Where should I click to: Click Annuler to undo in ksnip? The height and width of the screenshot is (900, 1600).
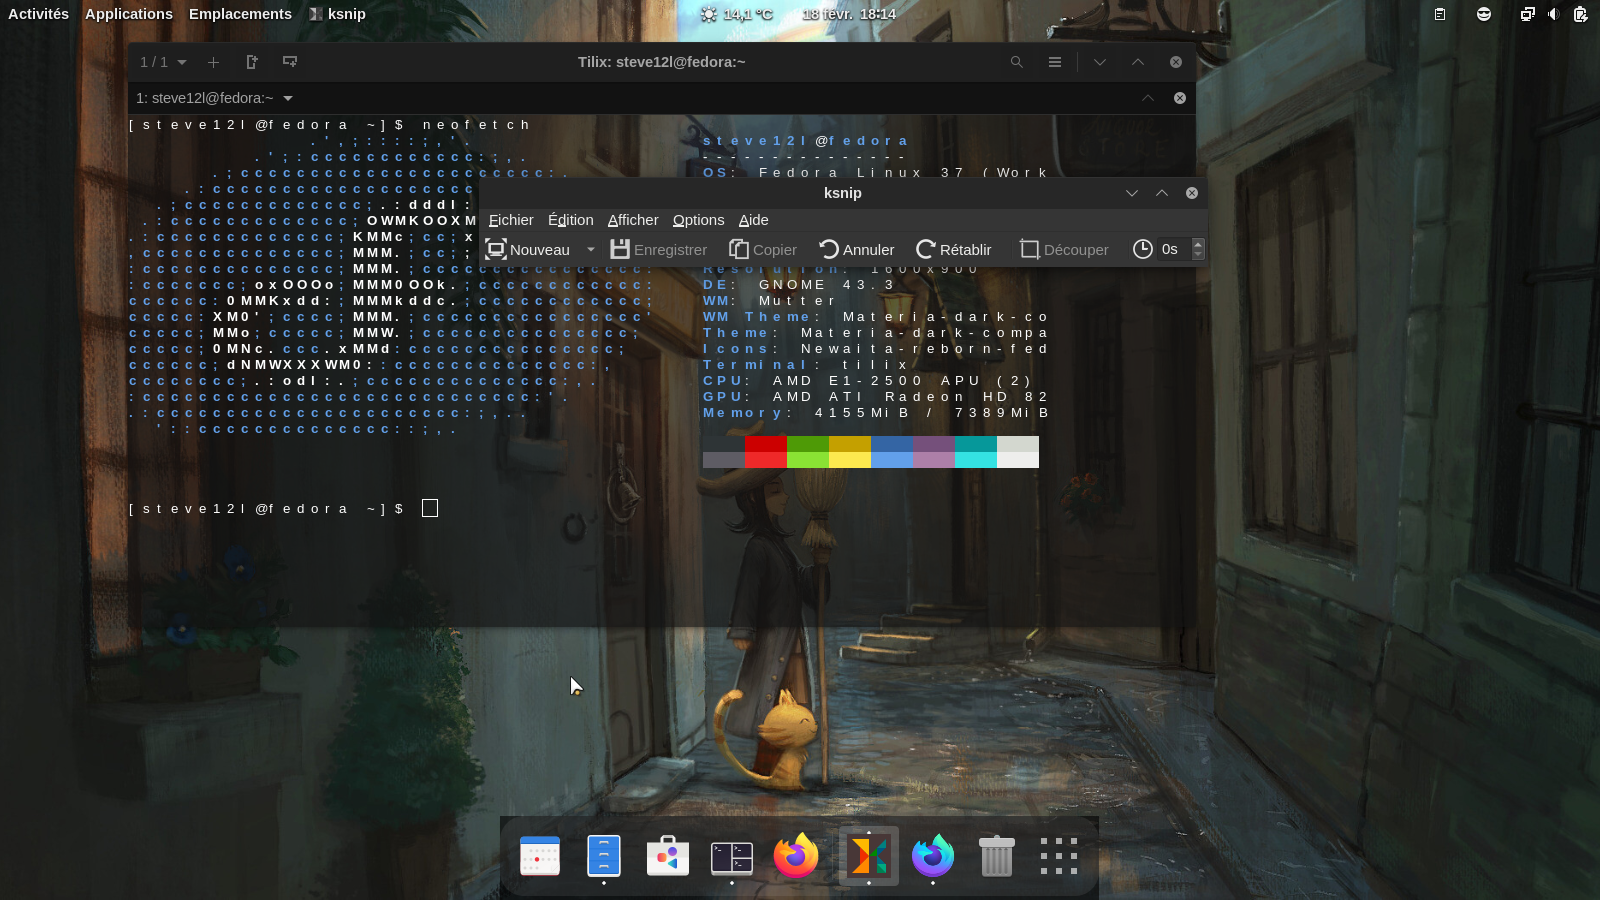click(x=857, y=249)
